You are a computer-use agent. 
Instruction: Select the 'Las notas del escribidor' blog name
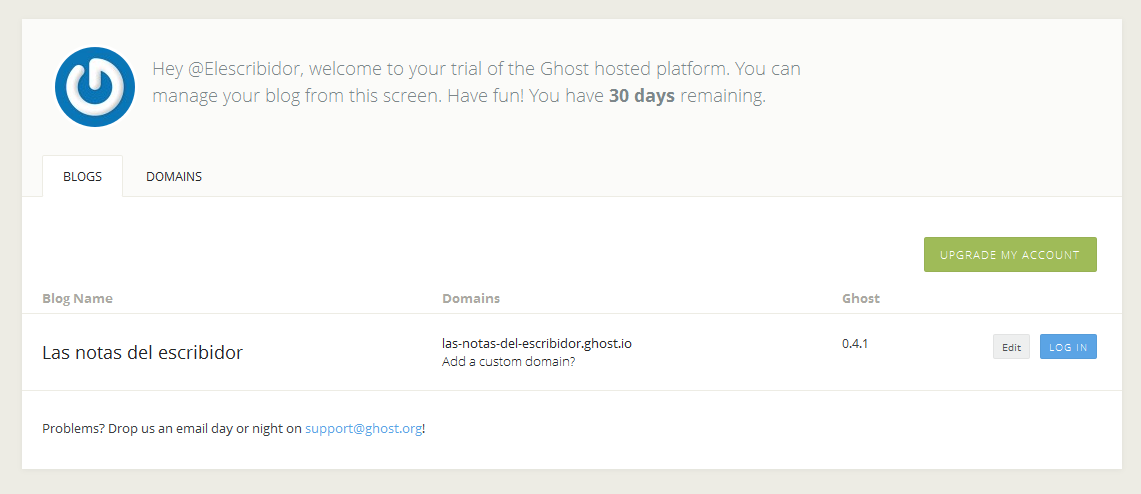(143, 353)
